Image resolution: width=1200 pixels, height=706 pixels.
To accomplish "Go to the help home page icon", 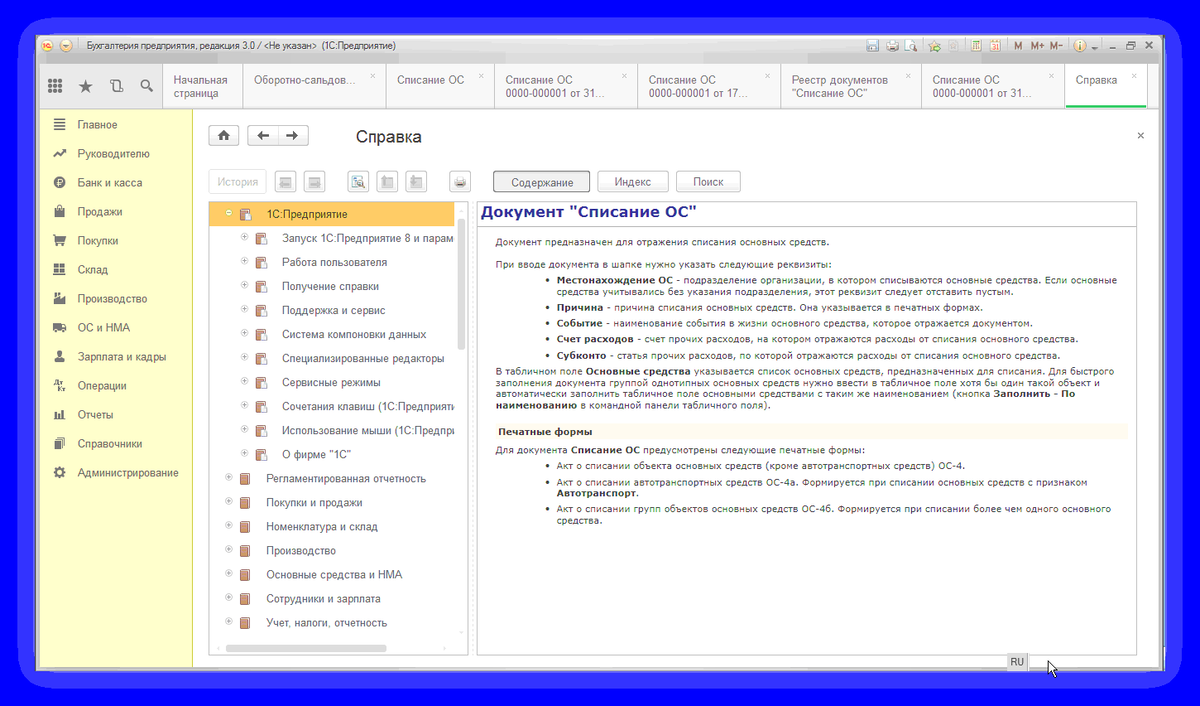I will [224, 136].
